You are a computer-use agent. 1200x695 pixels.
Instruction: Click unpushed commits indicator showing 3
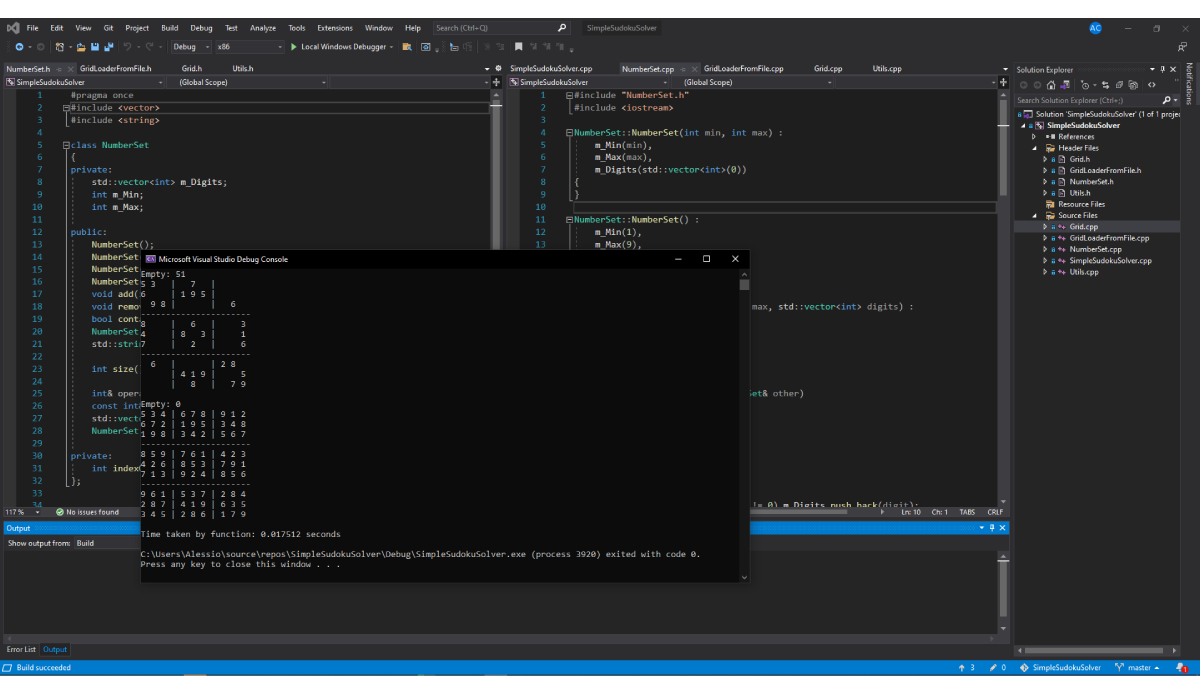pyautogui.click(x=965, y=668)
